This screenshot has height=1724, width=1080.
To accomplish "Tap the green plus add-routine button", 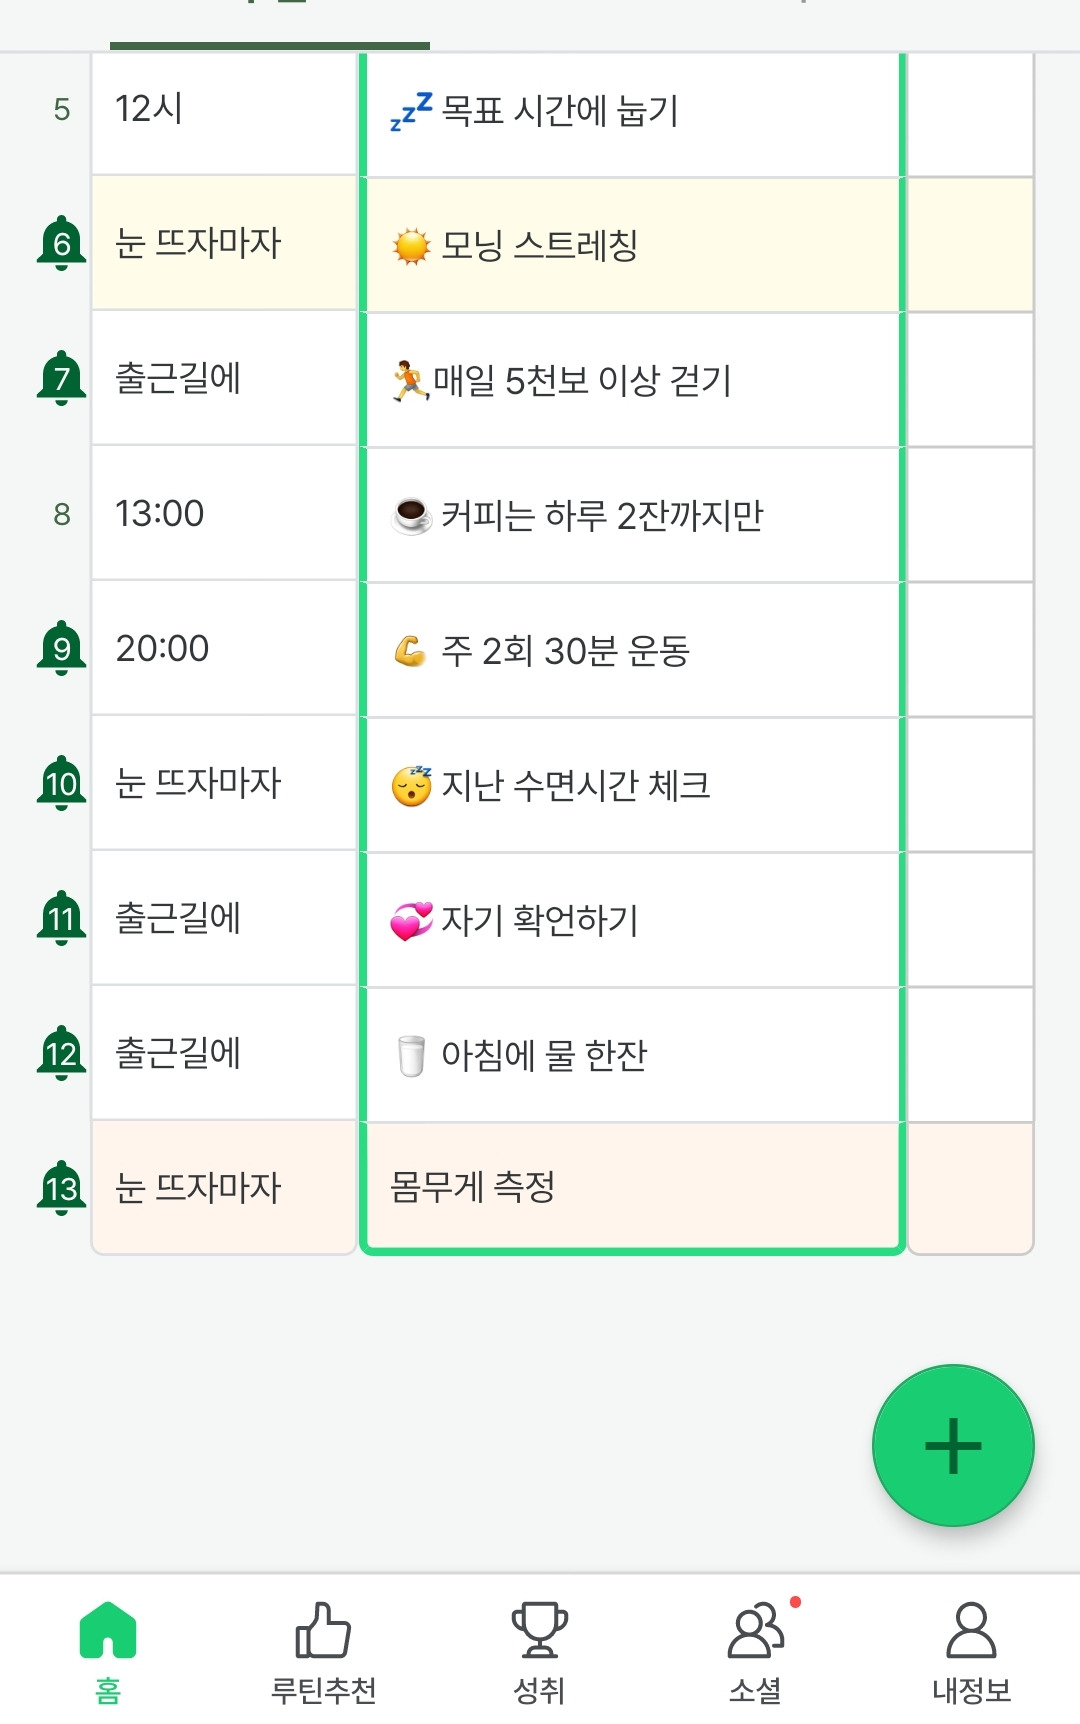I will tap(952, 1445).
